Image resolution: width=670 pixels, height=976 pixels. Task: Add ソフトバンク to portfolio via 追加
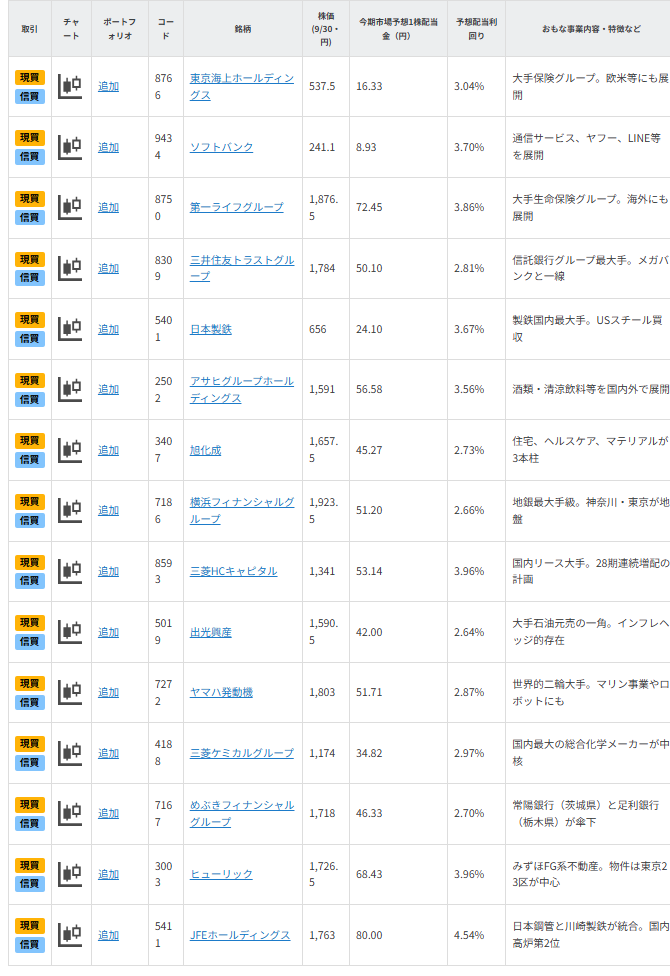click(x=108, y=148)
